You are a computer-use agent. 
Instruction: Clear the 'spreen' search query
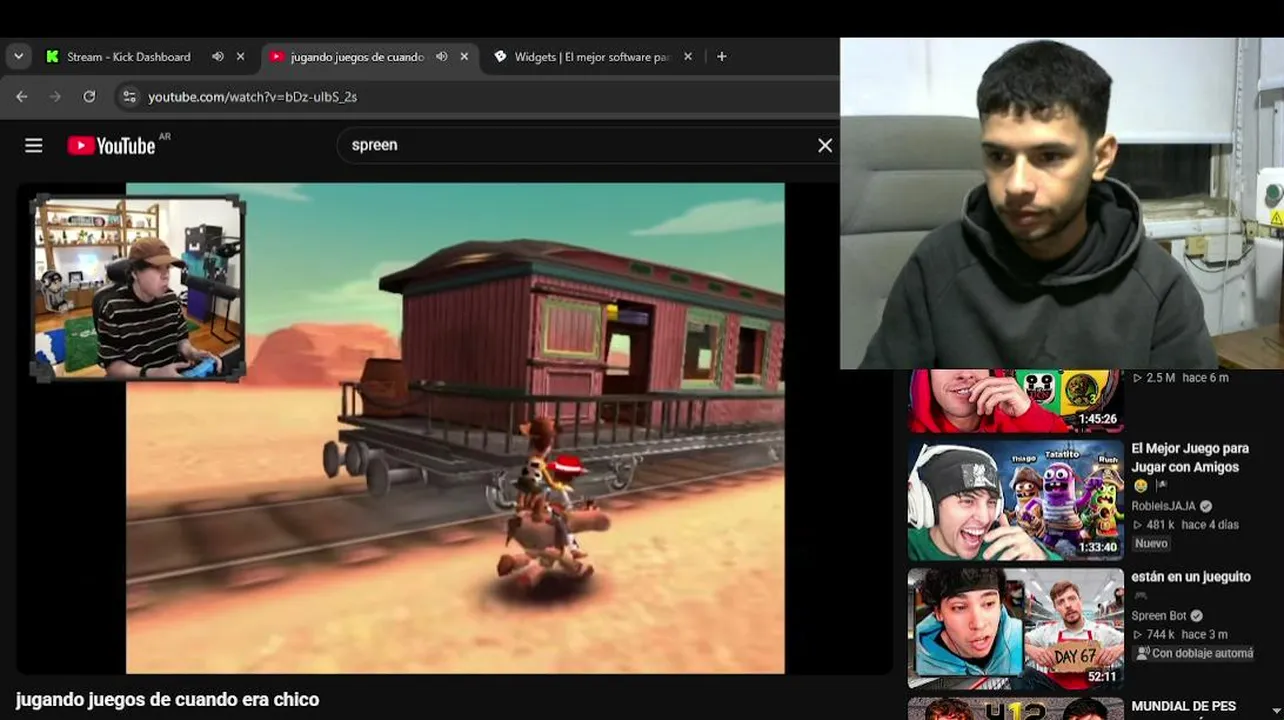(825, 145)
